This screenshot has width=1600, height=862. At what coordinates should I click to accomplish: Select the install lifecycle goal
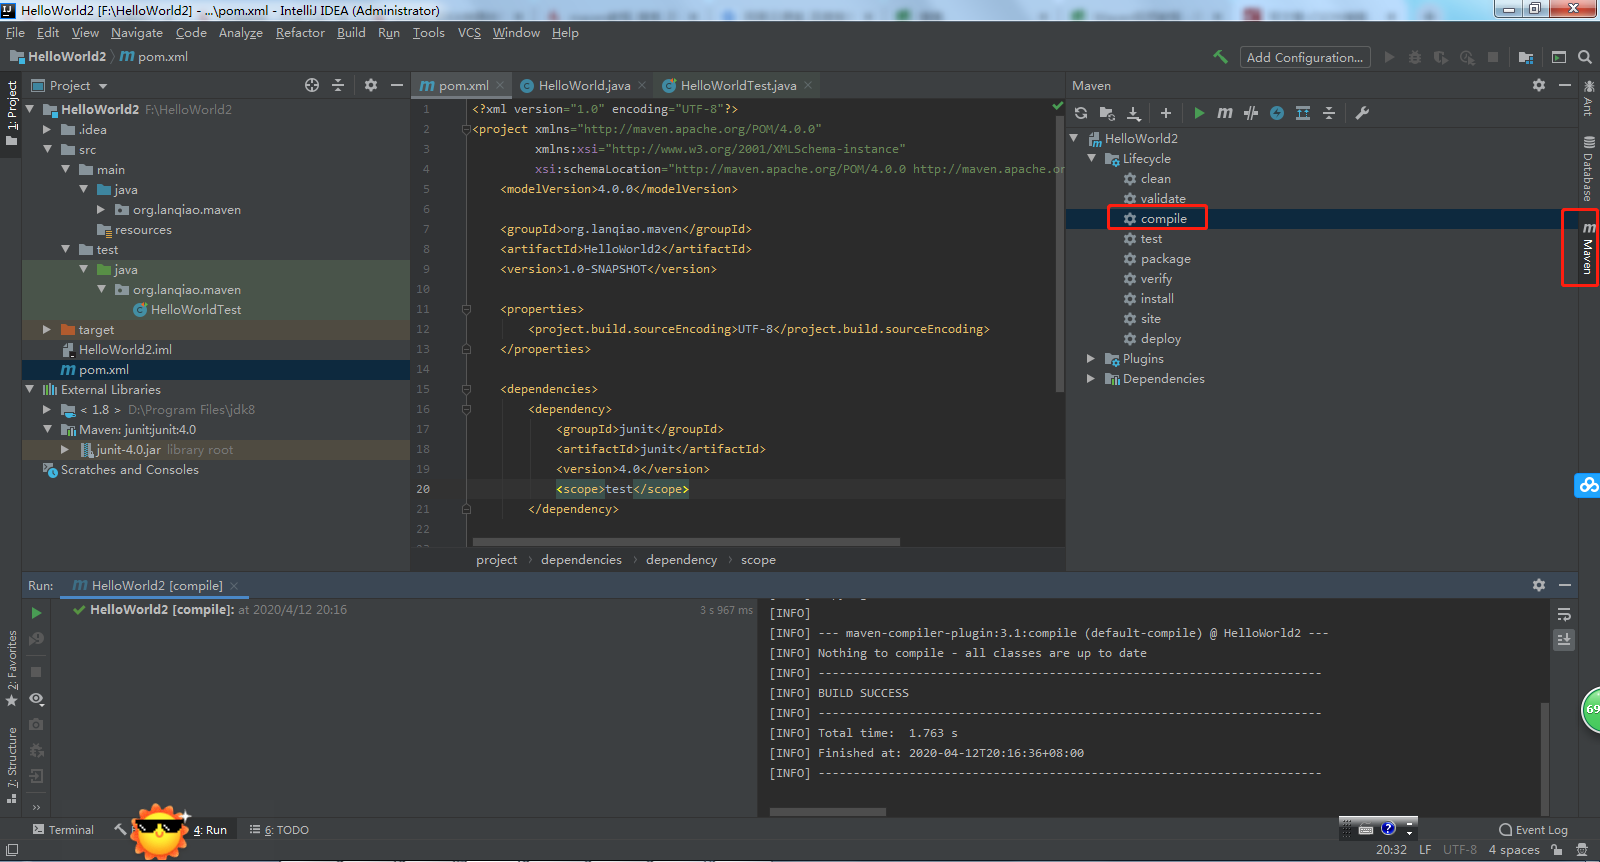click(x=1157, y=299)
